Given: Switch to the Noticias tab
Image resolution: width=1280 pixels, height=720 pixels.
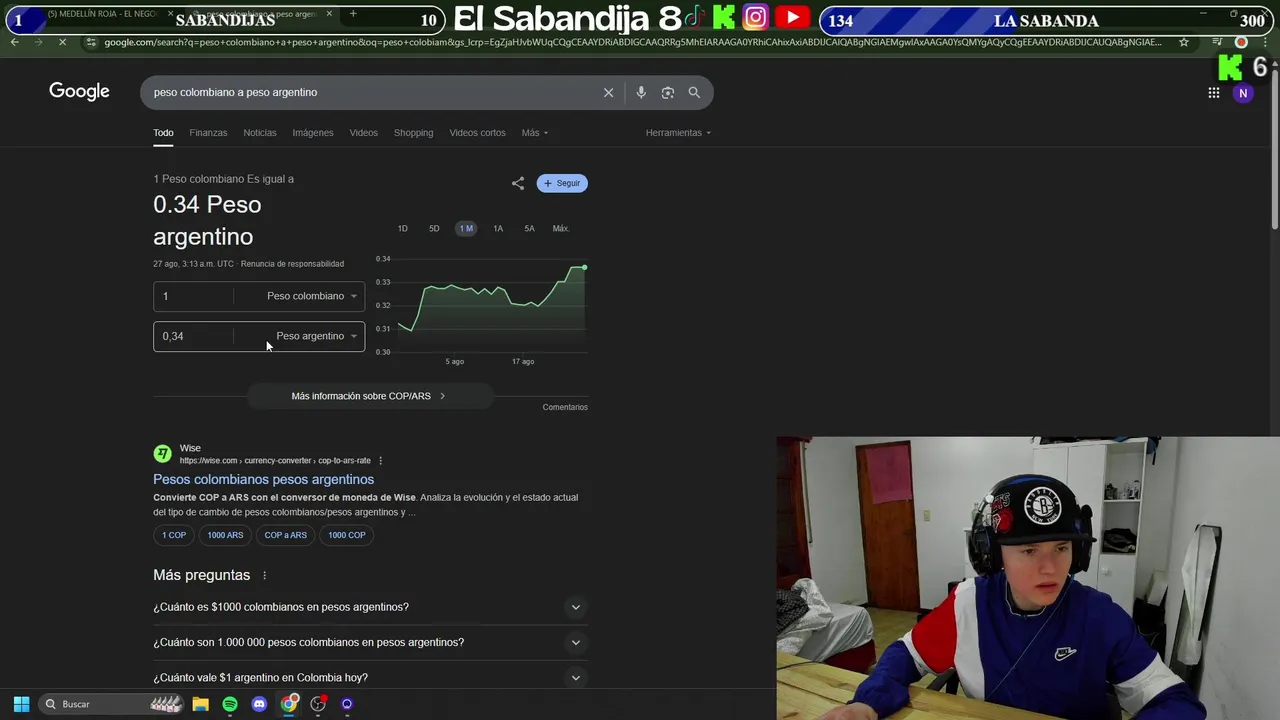Looking at the screenshot, I should click(259, 133).
